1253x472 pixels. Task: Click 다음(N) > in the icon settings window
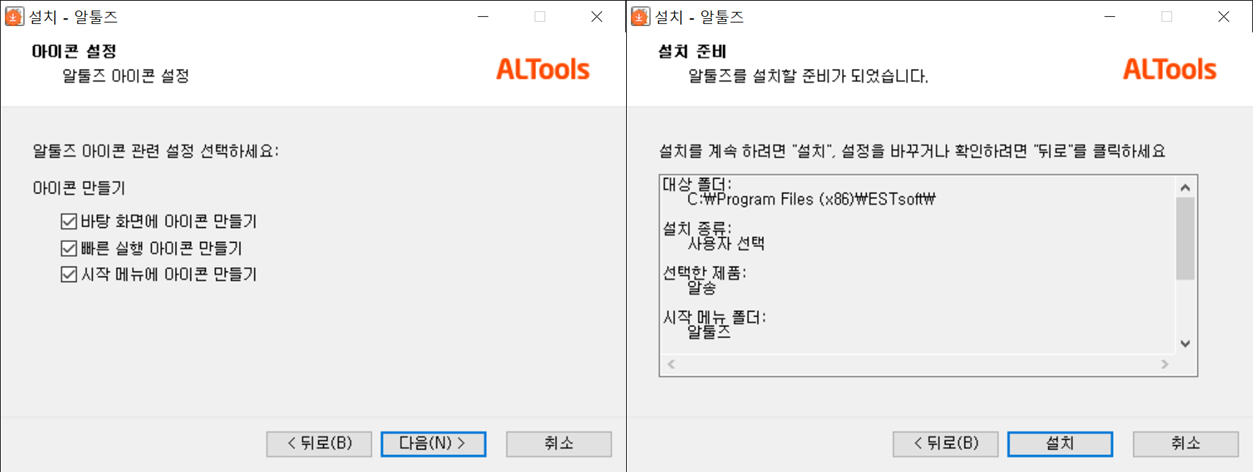click(433, 443)
